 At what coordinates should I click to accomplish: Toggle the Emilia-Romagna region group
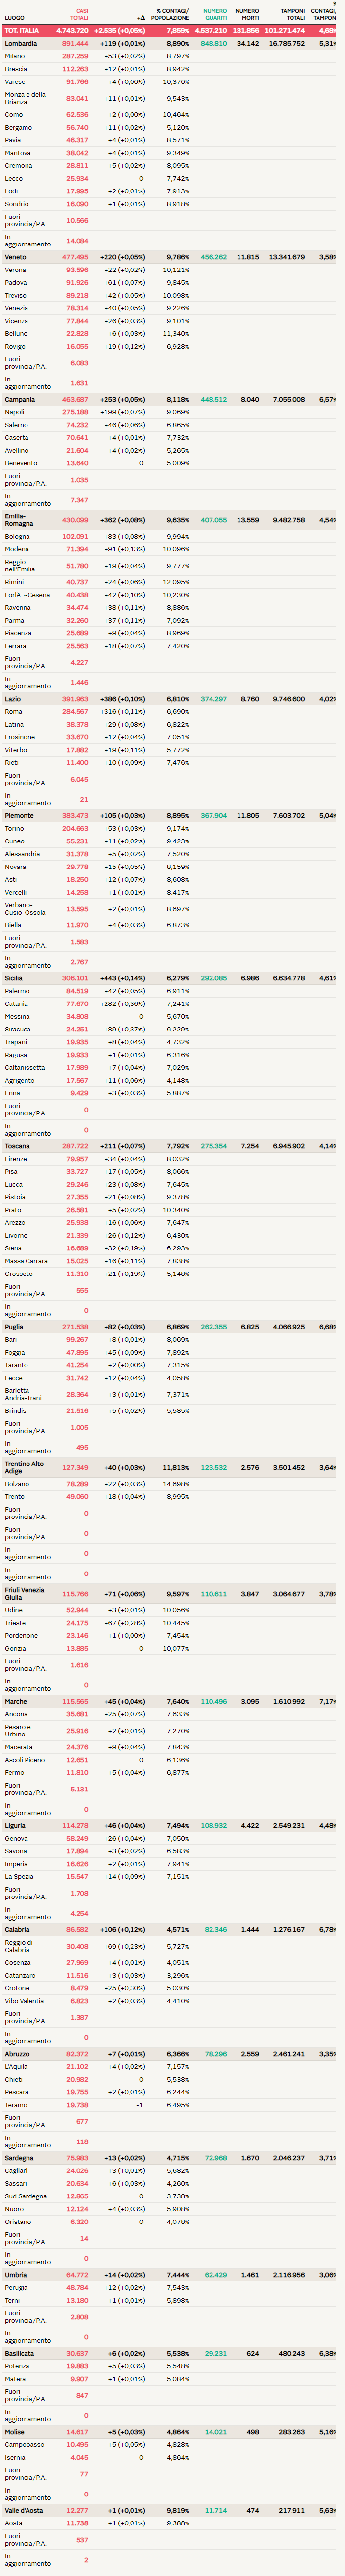[20, 520]
